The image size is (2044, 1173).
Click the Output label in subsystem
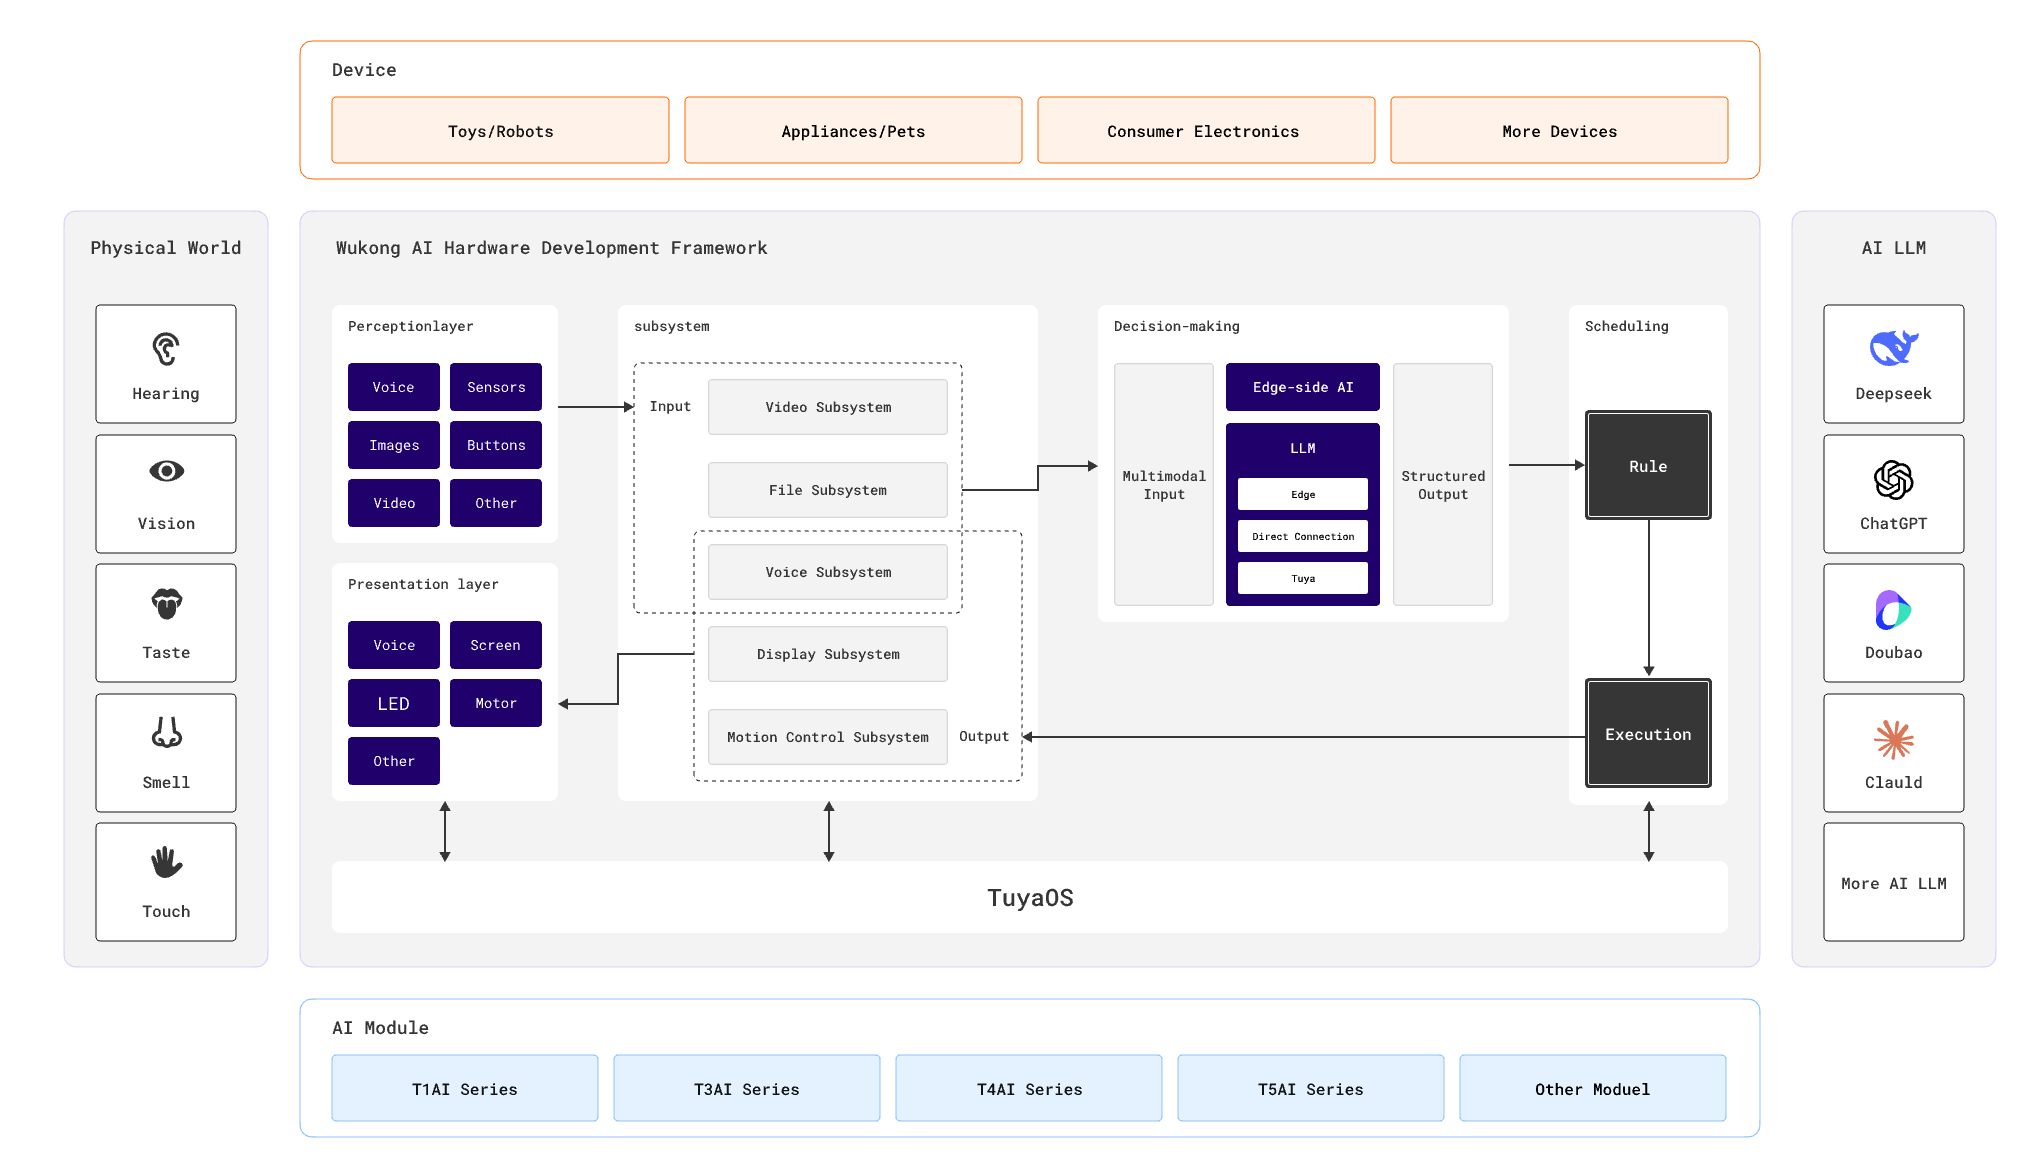984,736
